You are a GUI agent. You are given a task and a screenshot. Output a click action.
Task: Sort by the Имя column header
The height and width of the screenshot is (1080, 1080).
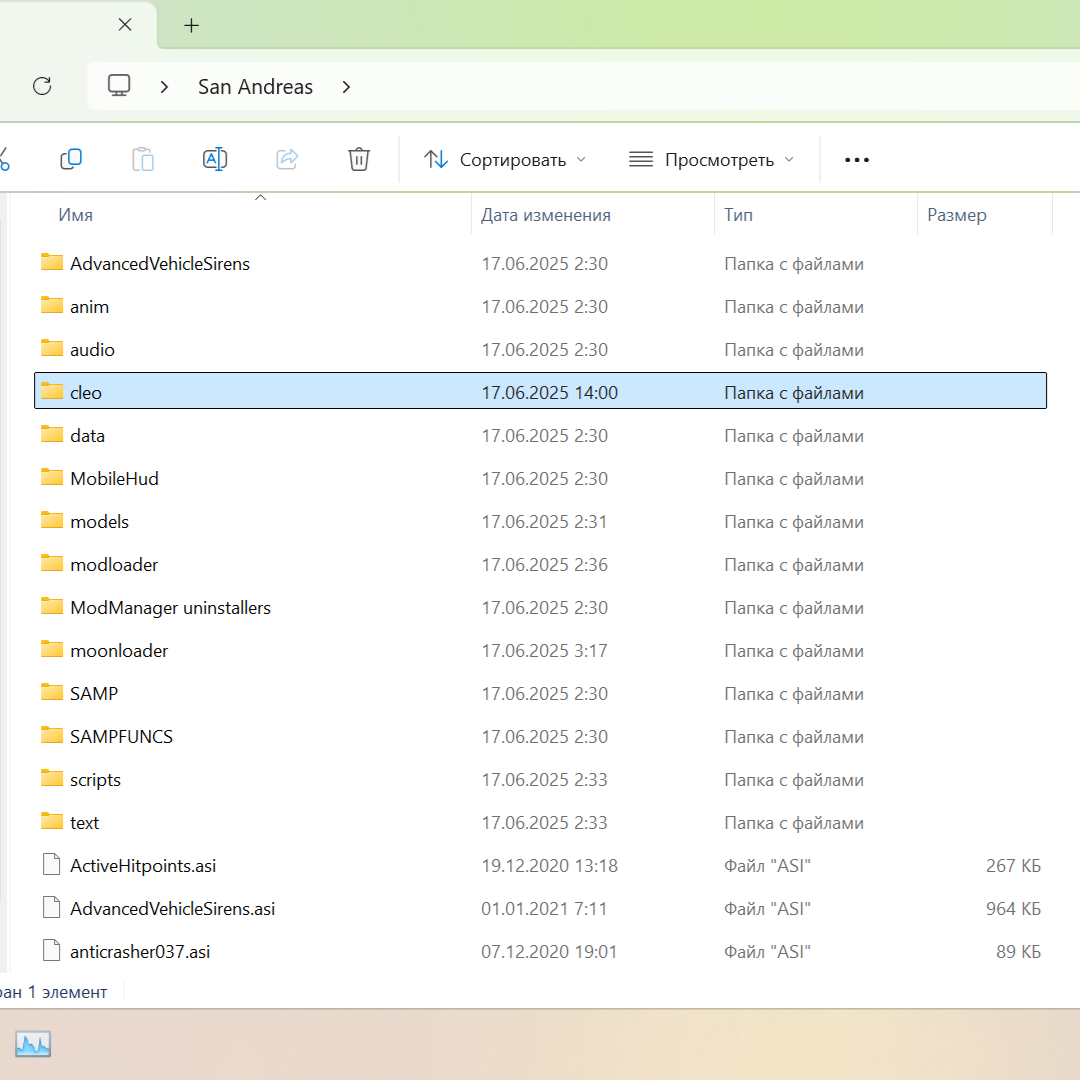(76, 215)
